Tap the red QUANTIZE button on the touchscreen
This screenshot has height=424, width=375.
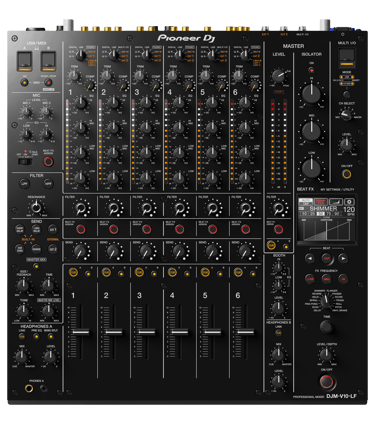pyautogui.click(x=321, y=202)
